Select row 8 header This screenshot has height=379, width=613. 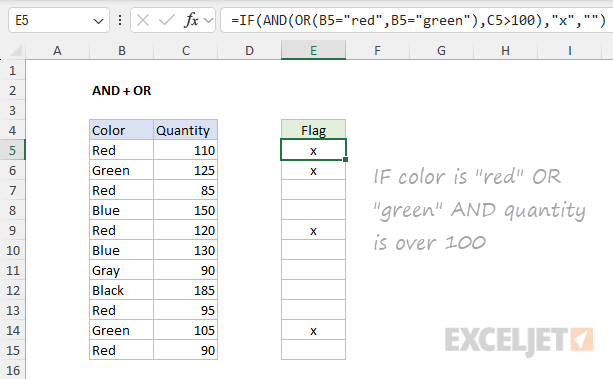click(13, 210)
